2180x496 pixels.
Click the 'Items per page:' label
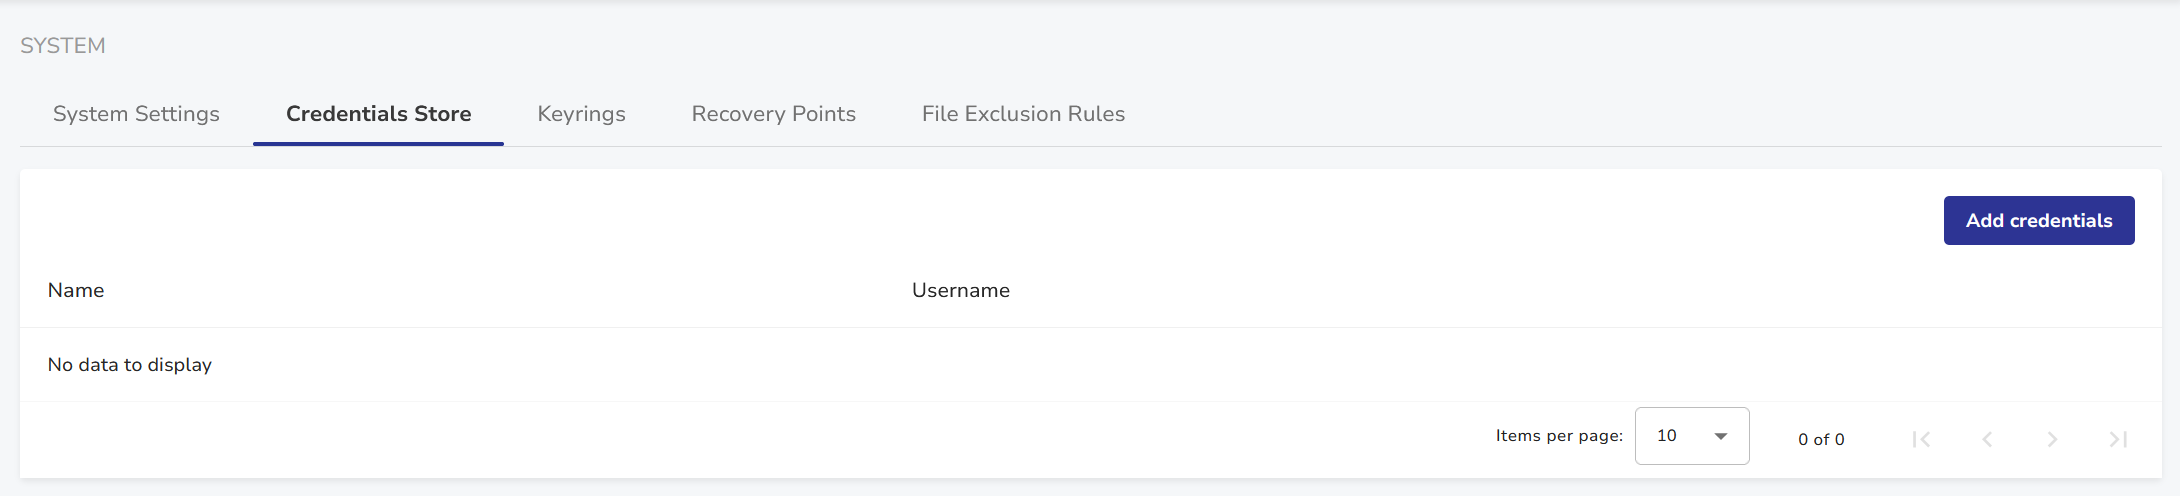(x=1559, y=436)
